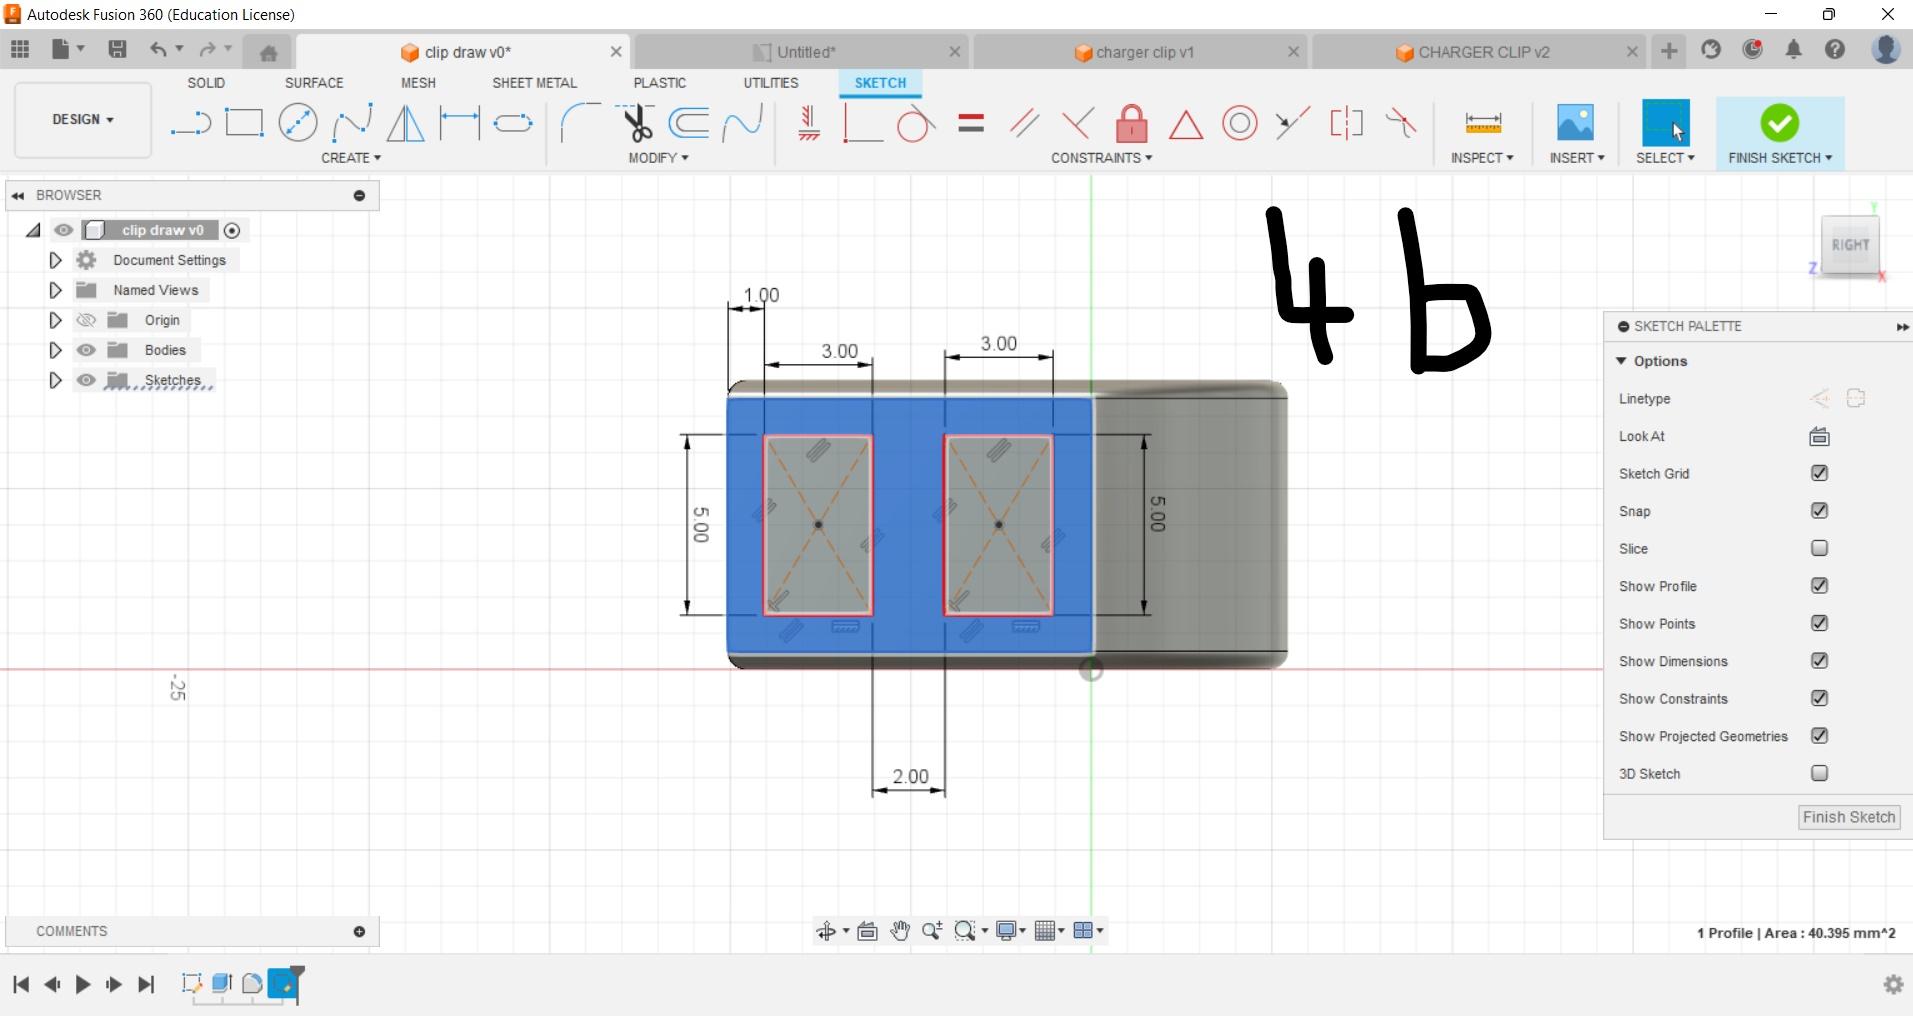Expand the Named Views tree item
This screenshot has width=1913, height=1016.
(x=55, y=290)
